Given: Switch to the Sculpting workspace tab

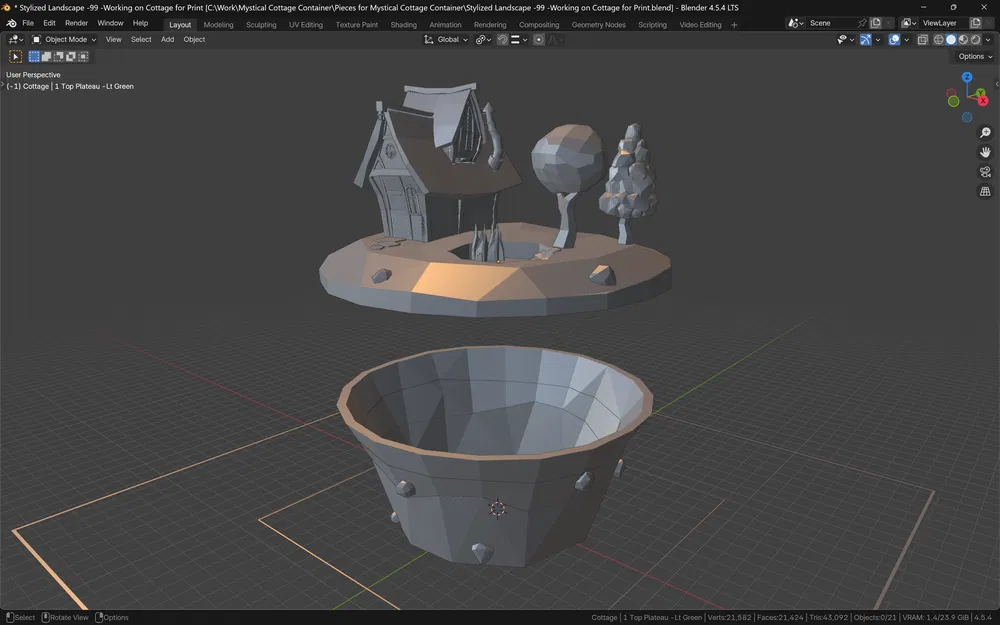Looking at the screenshot, I should point(261,24).
